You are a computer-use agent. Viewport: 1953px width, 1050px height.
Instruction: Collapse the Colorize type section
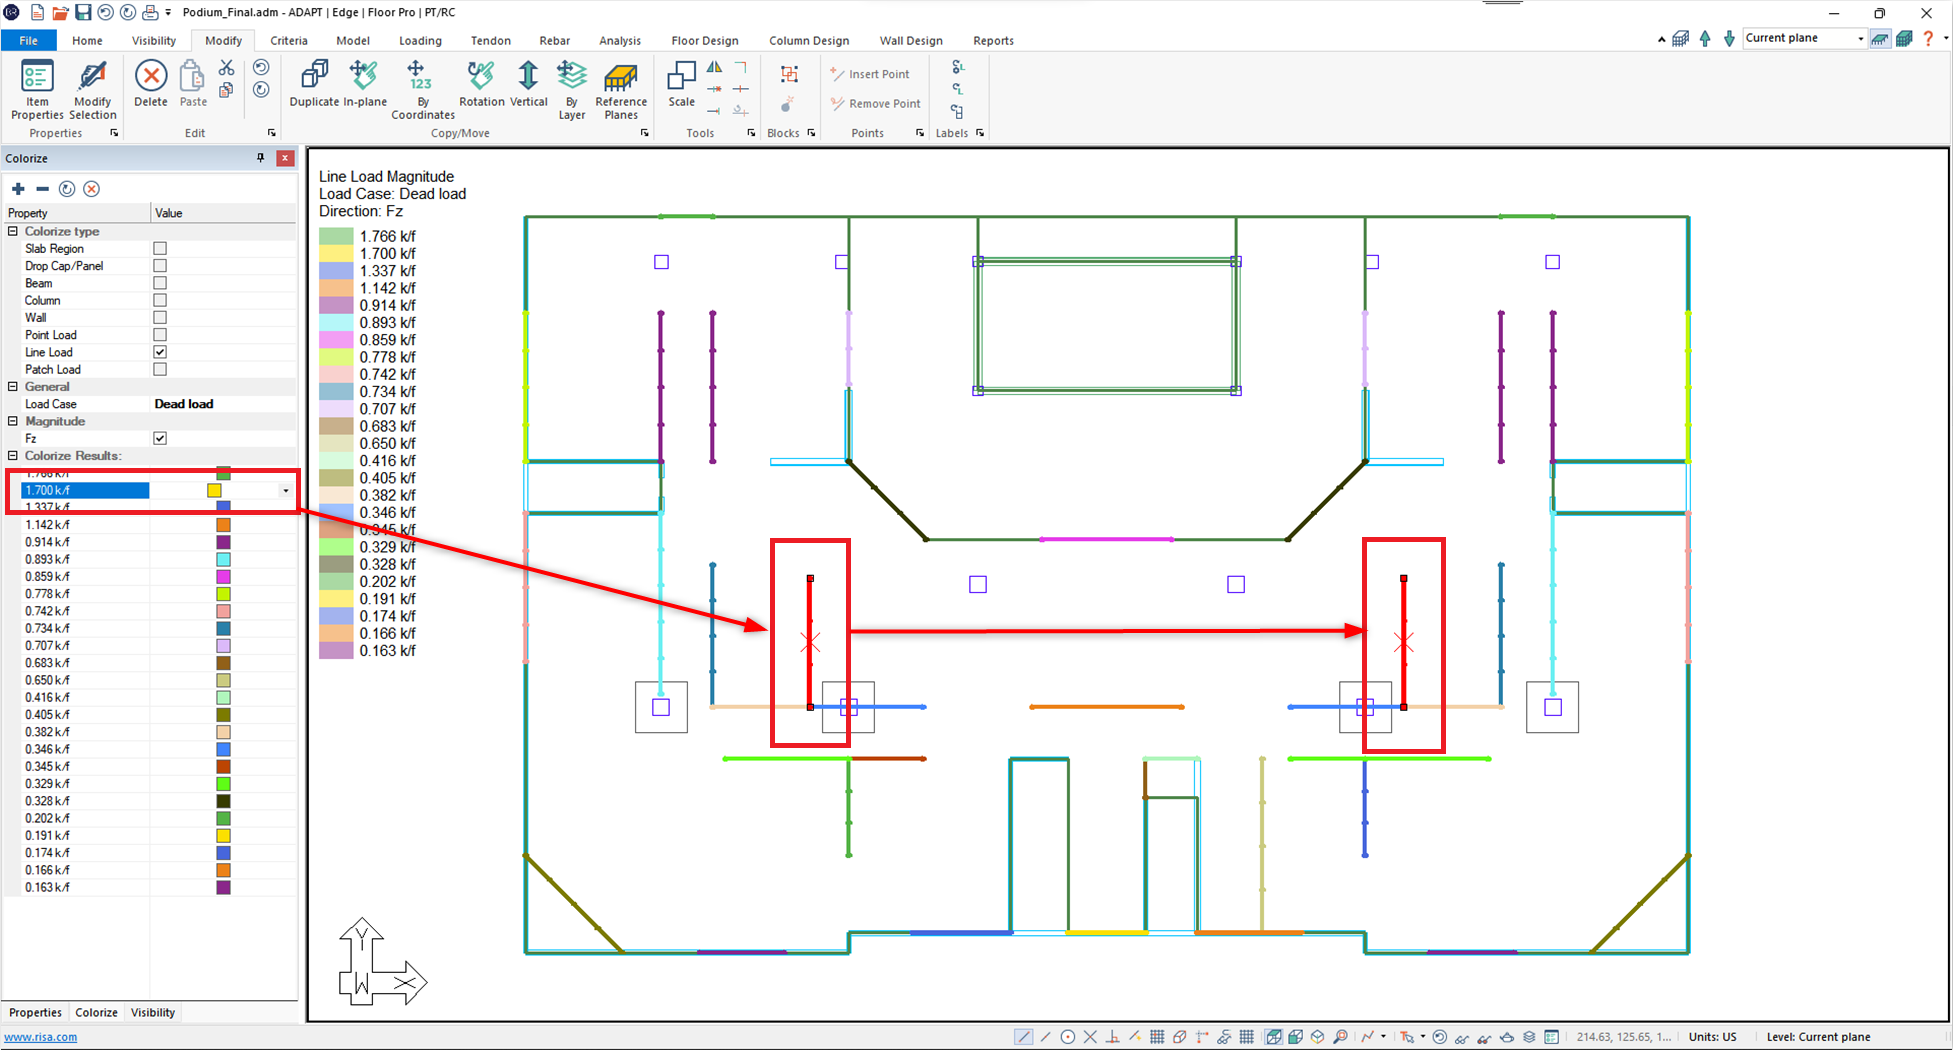tap(13, 231)
